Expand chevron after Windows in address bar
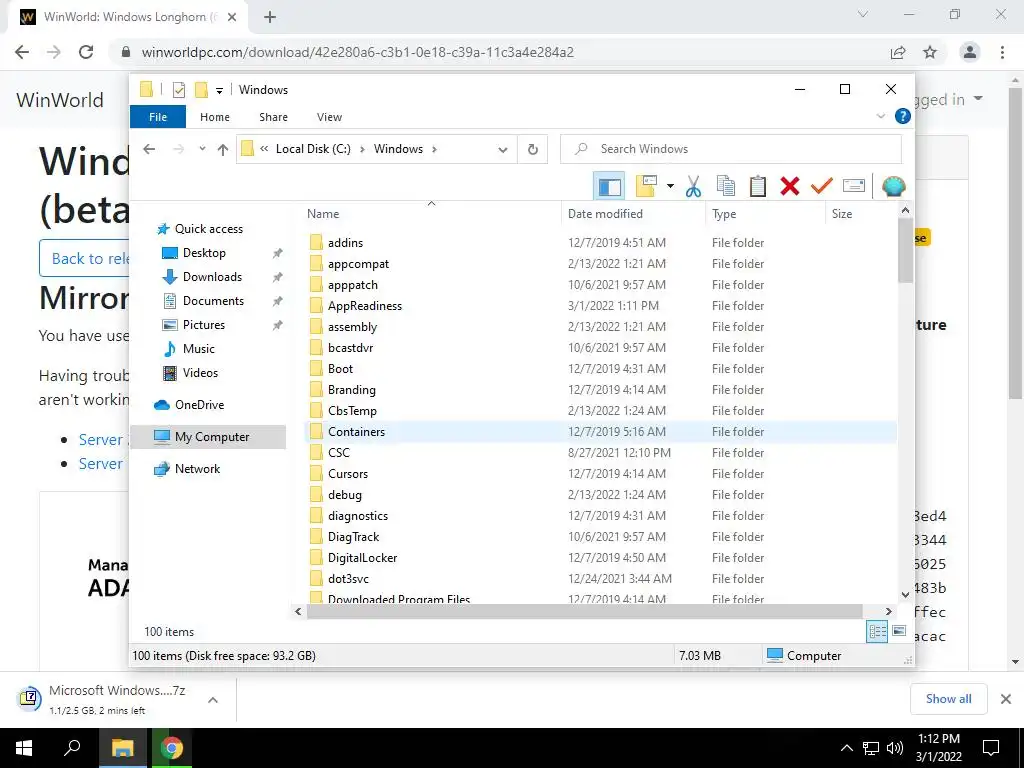The height and width of the screenshot is (768, 1024). click(x=434, y=149)
